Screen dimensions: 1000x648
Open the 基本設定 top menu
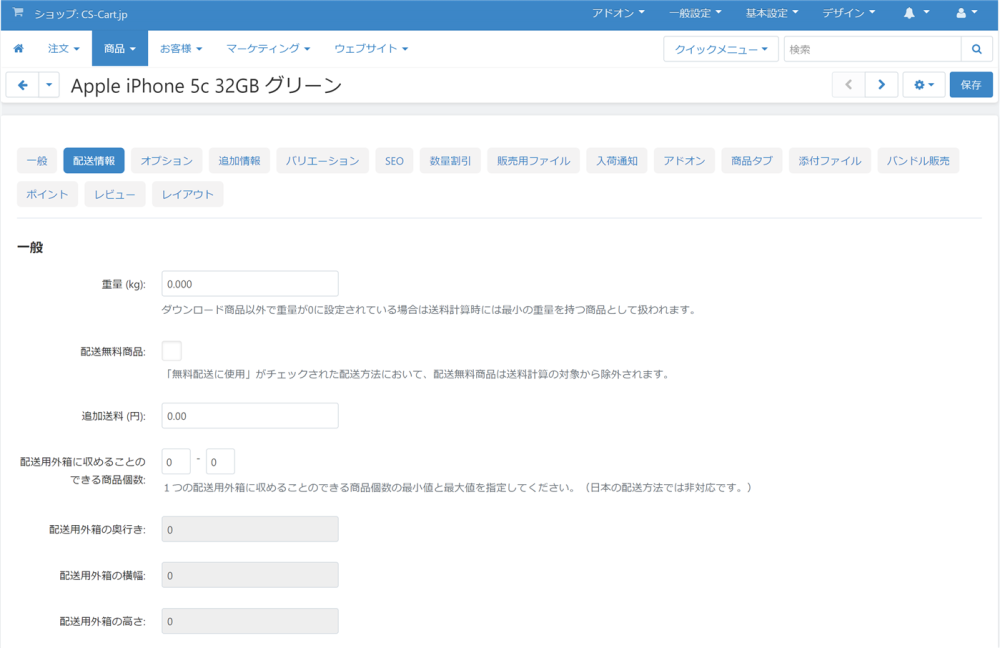(x=772, y=13)
